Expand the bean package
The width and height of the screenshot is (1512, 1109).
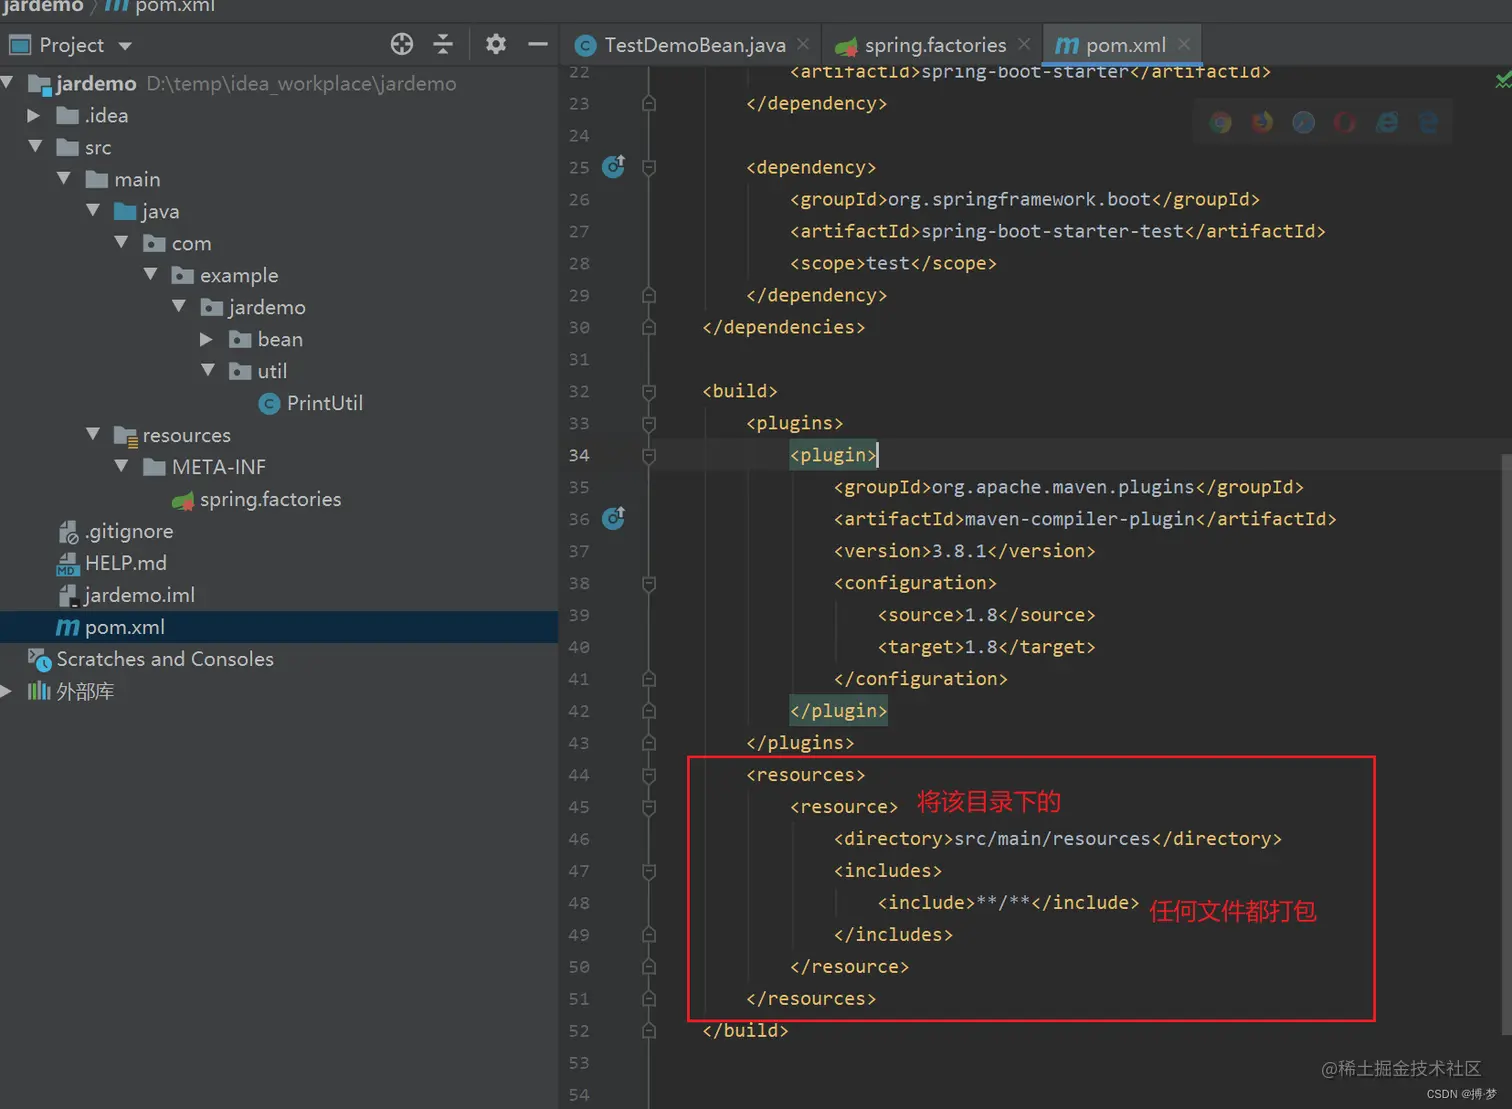tap(206, 340)
